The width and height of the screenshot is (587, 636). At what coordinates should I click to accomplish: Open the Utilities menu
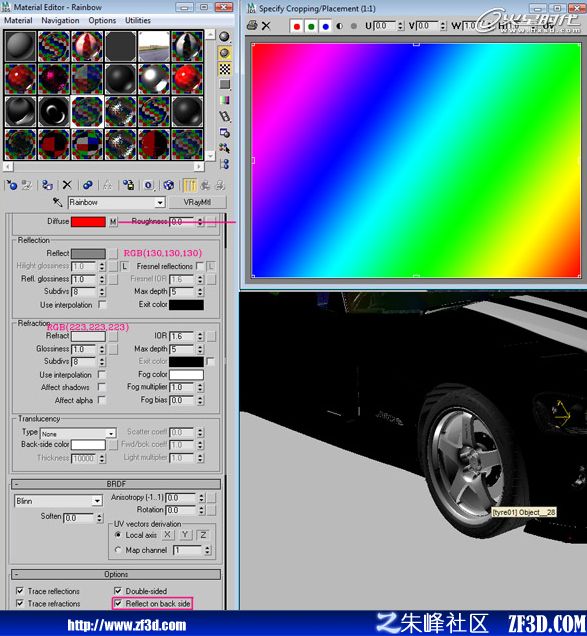138,20
